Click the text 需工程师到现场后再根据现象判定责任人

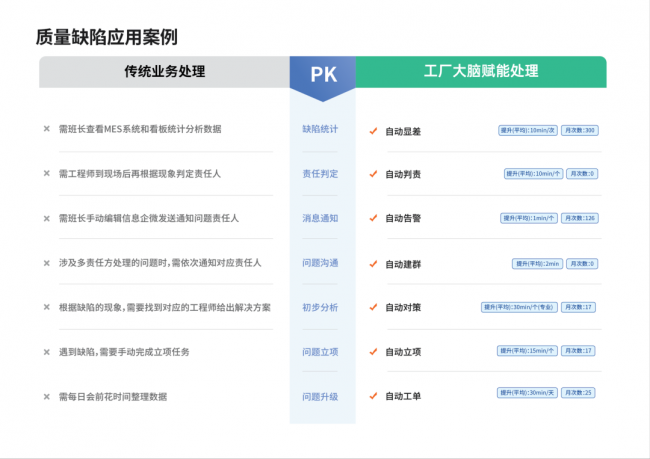tap(140, 174)
